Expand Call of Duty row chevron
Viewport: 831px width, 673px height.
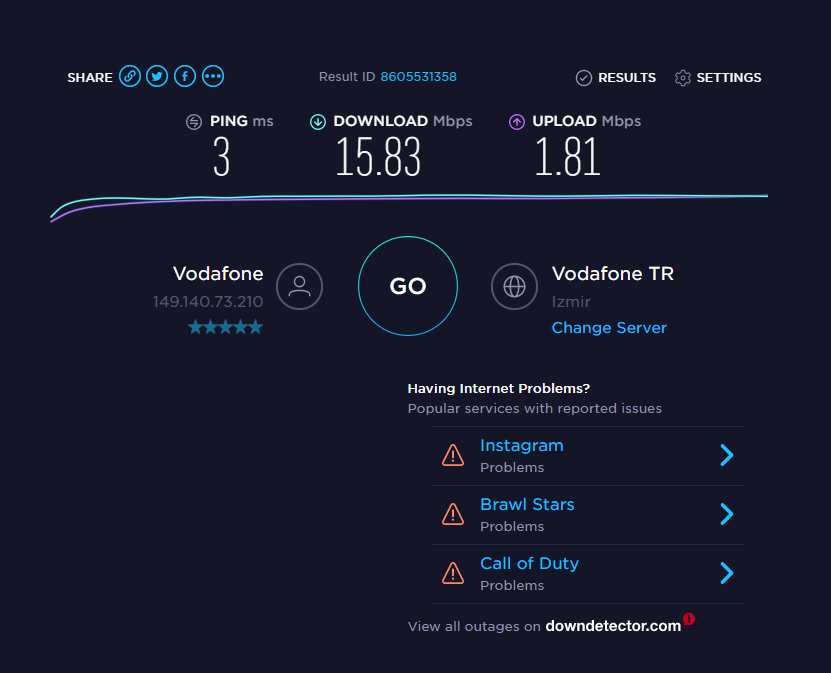coord(727,573)
